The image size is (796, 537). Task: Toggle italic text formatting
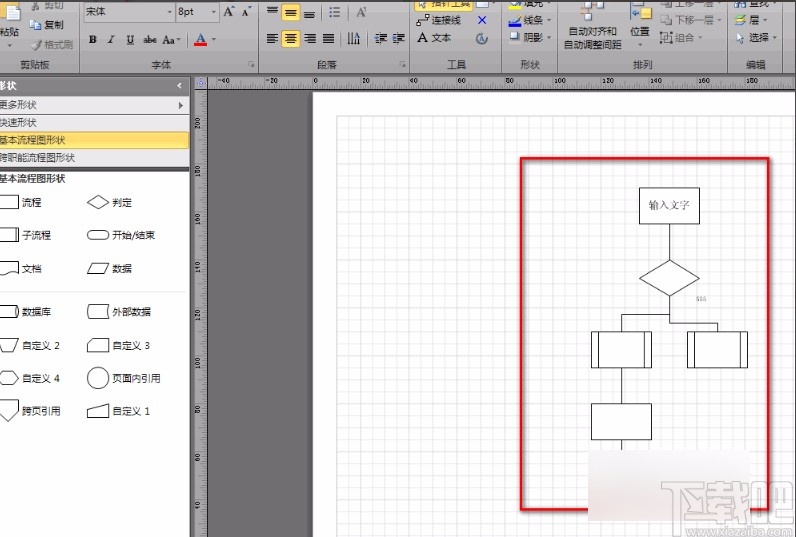(x=111, y=40)
